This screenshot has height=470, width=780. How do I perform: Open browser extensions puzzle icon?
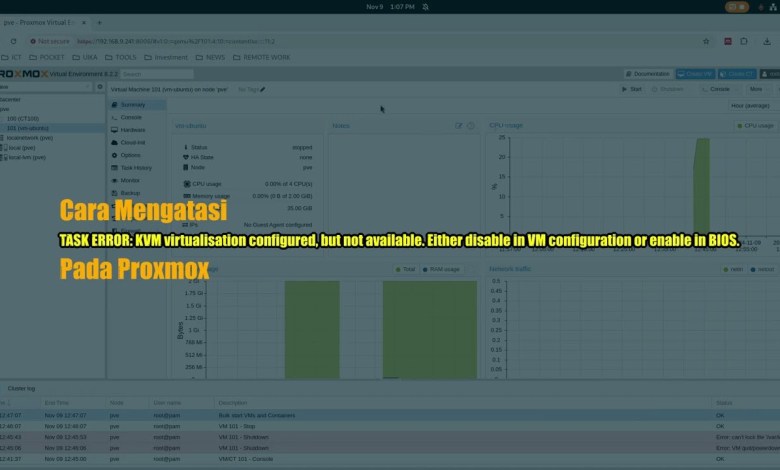click(x=744, y=41)
